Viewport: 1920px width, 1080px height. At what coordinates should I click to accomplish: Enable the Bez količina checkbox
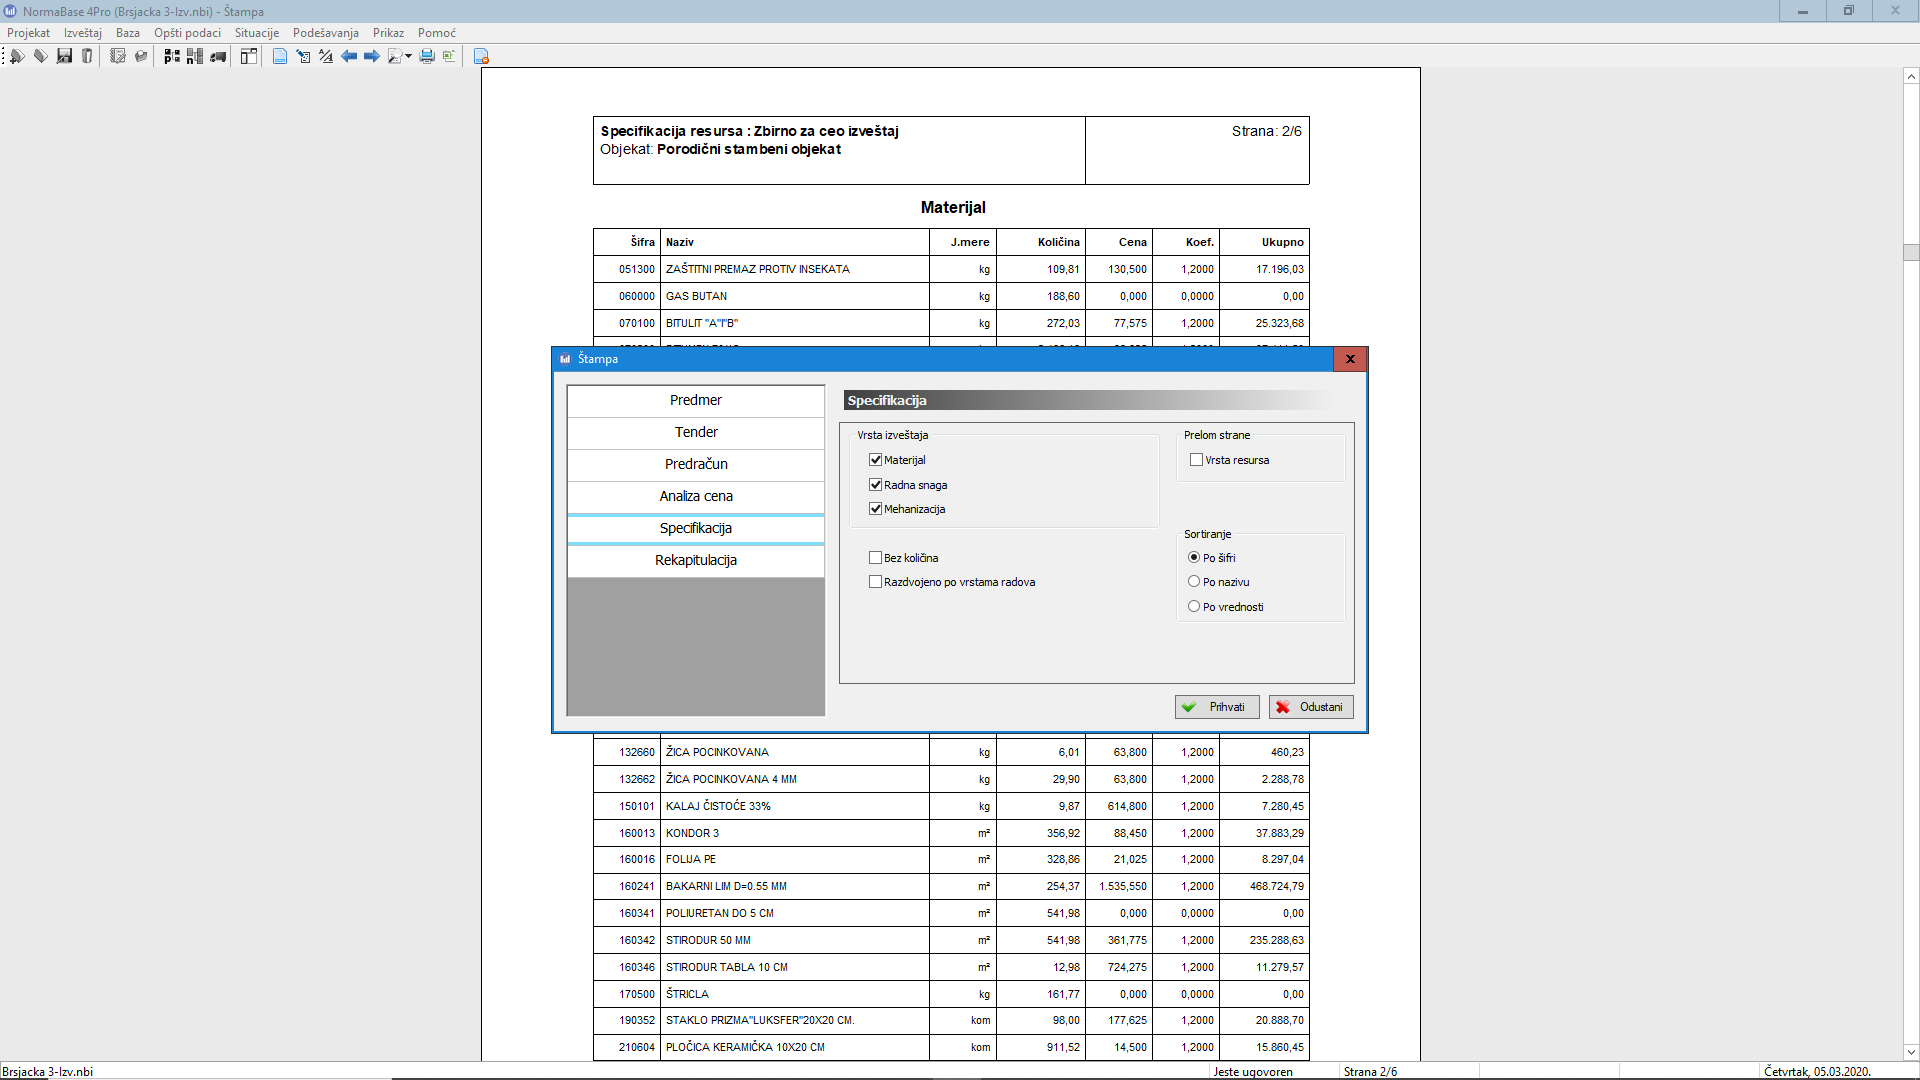point(876,558)
